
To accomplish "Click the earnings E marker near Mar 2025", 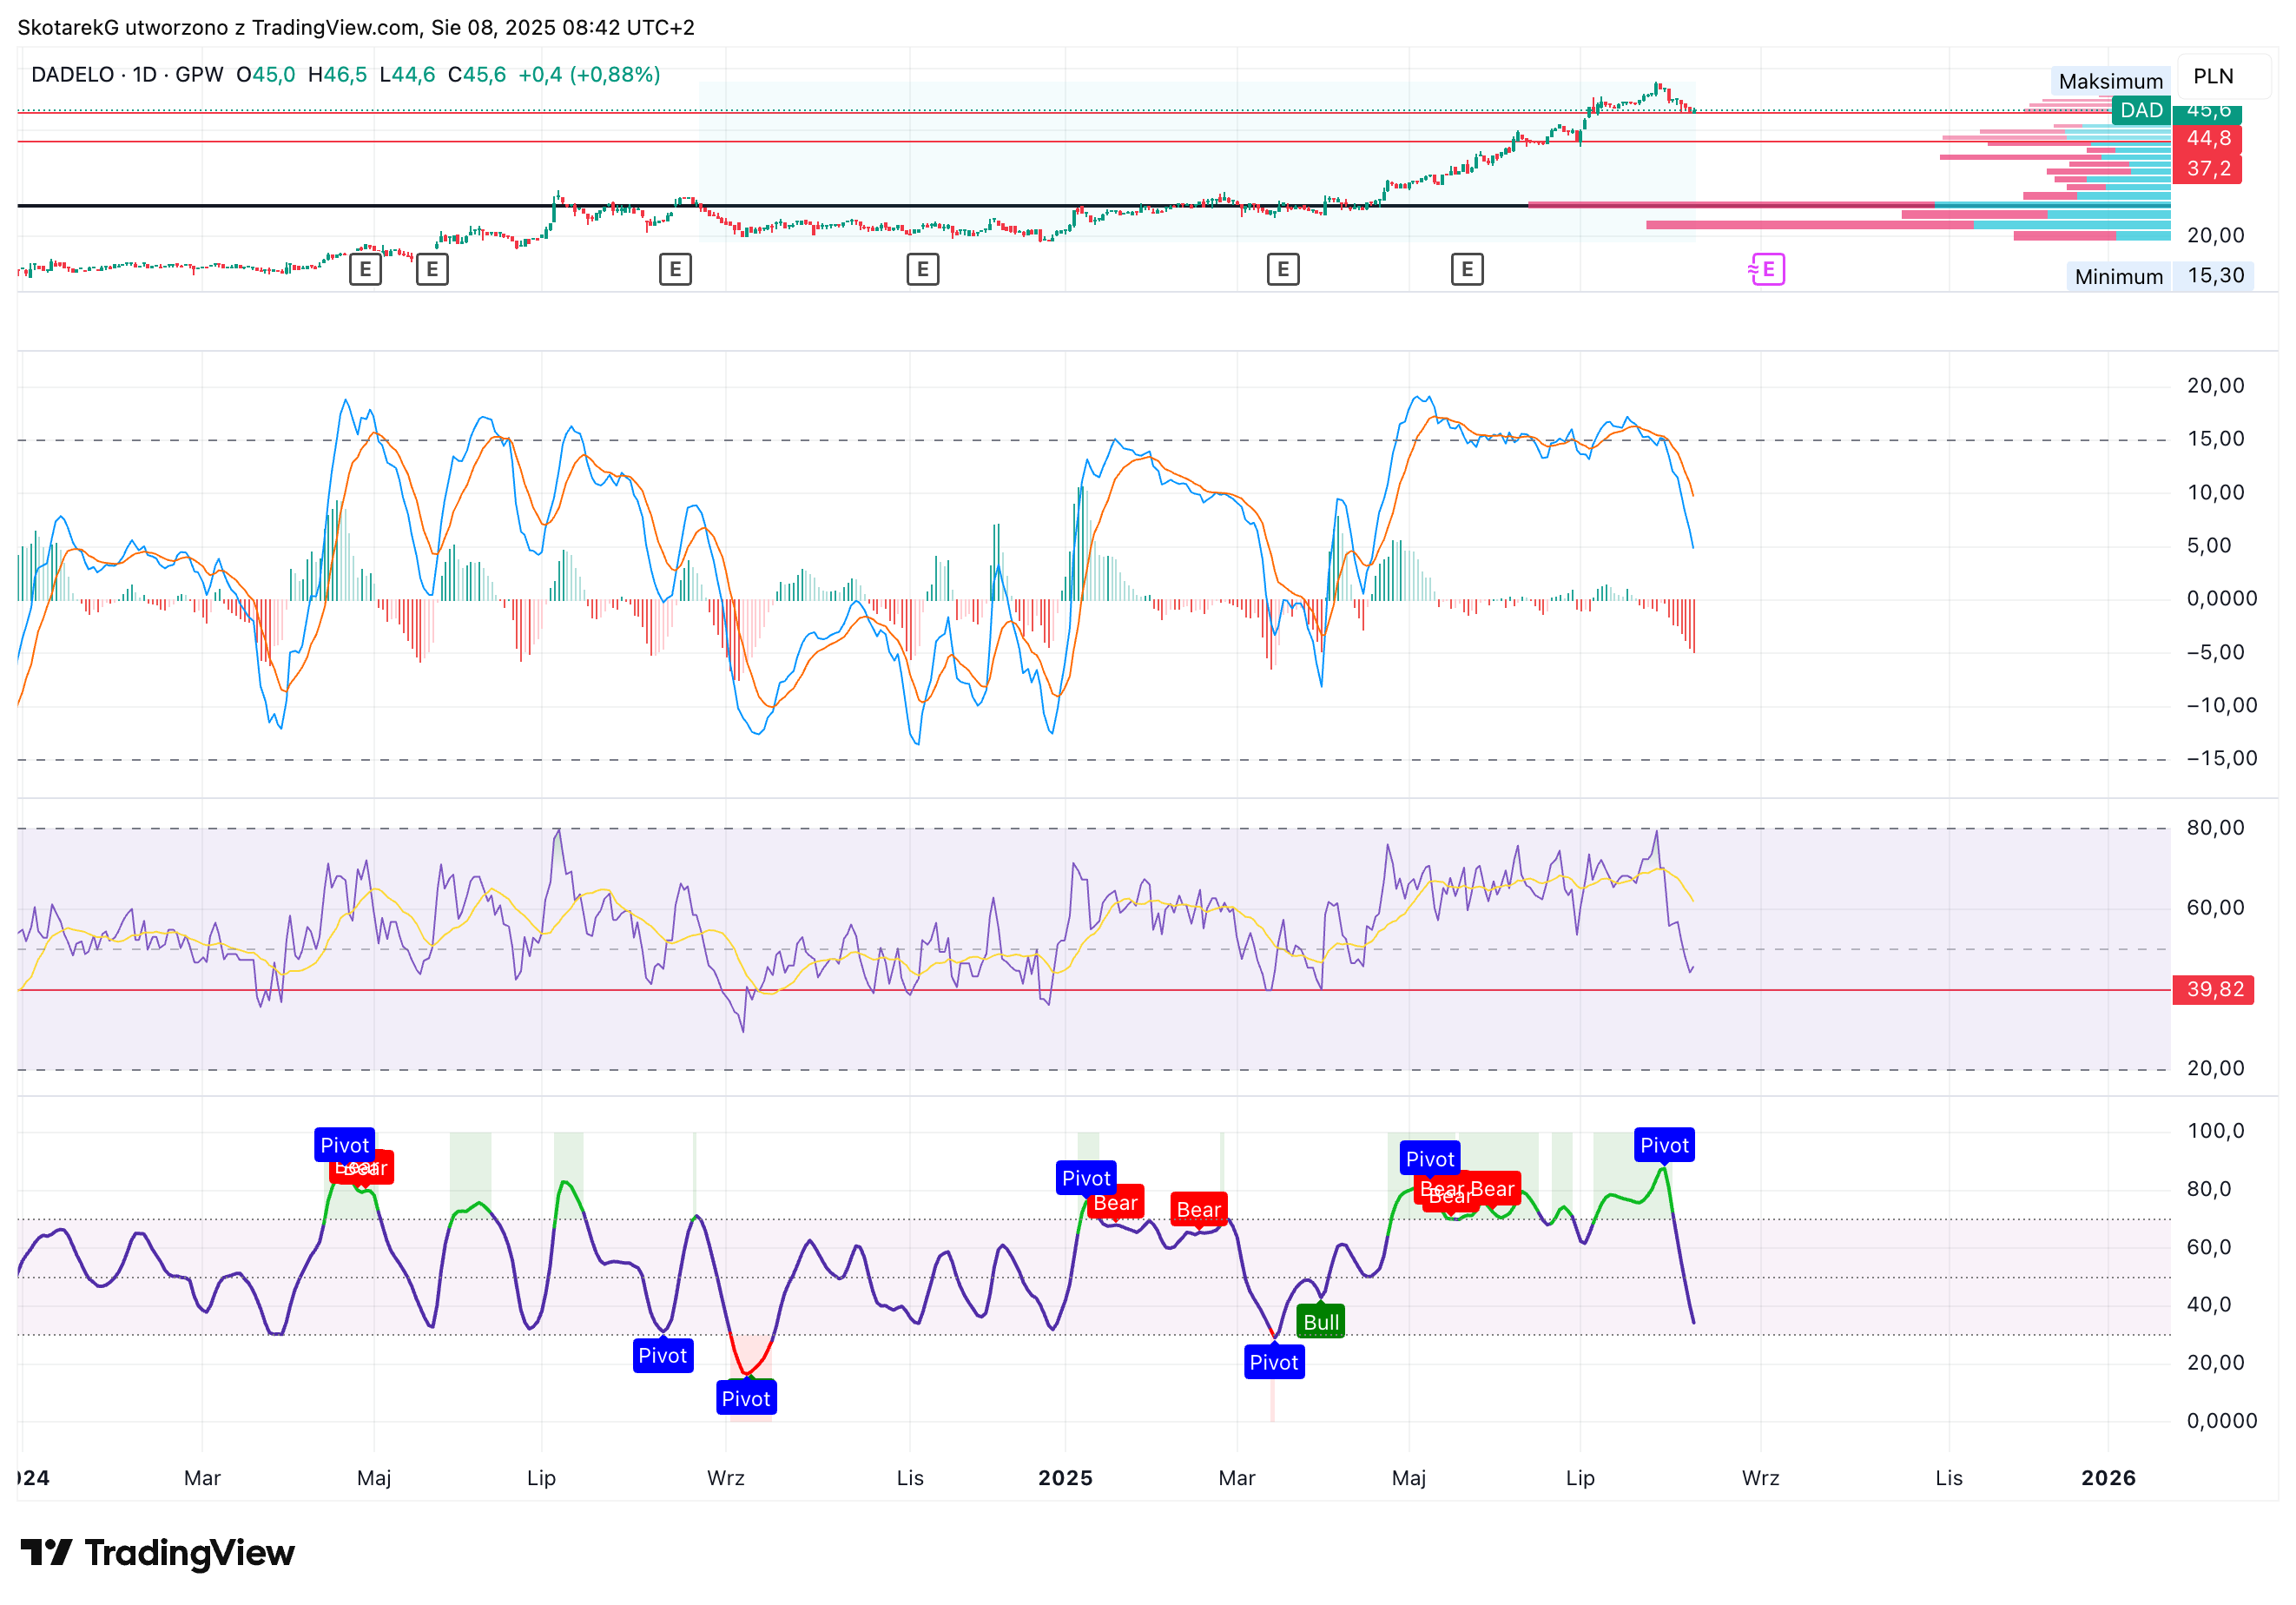I will pyautogui.click(x=1283, y=269).
